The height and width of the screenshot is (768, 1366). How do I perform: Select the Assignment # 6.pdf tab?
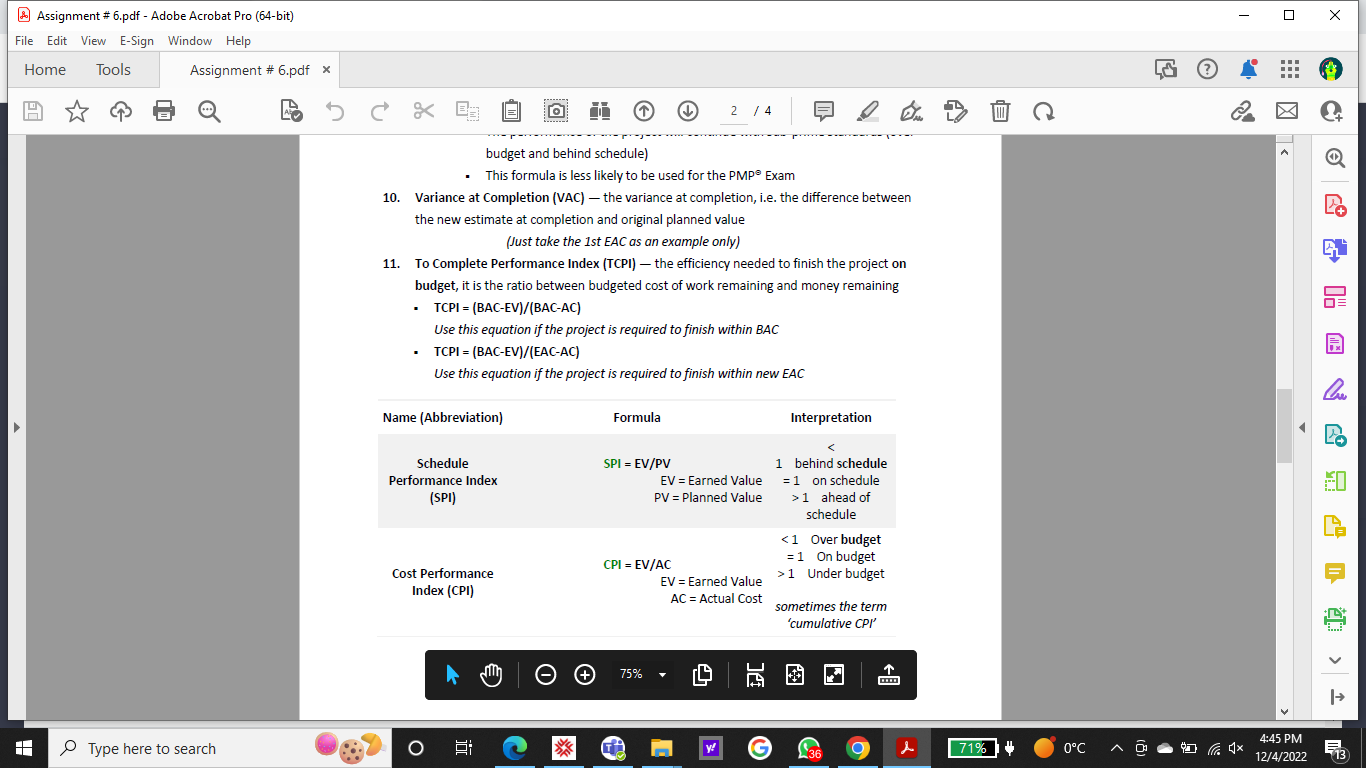pos(249,70)
